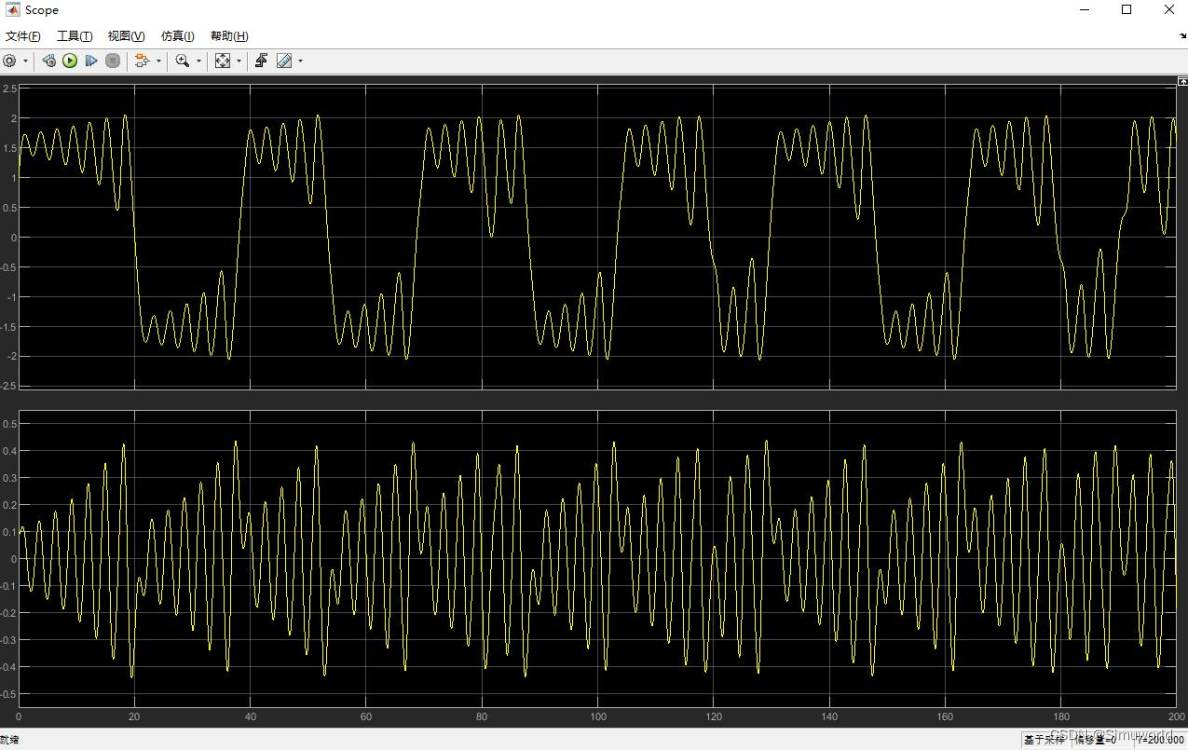Open the 视图(V) menu

tap(126, 36)
